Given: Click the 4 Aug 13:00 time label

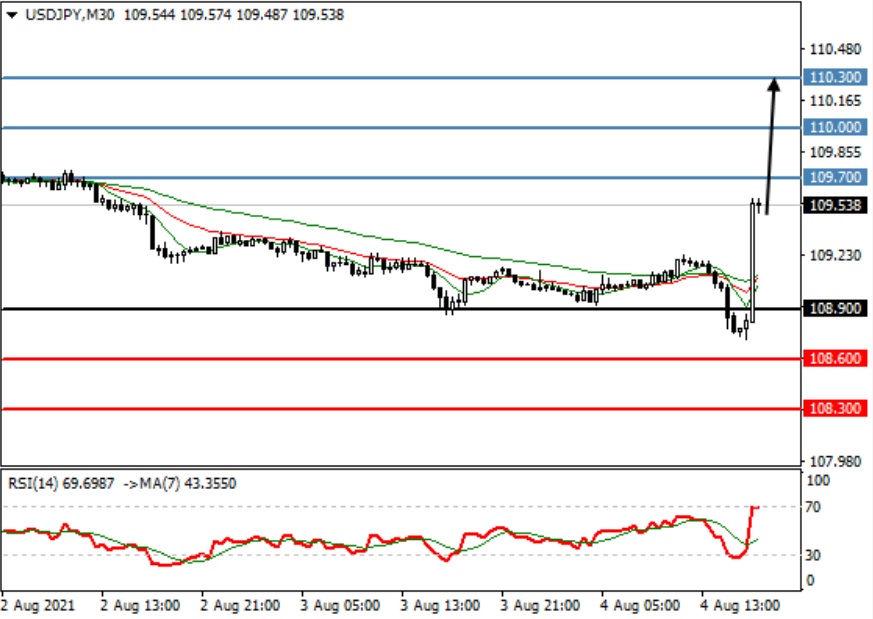Looking at the screenshot, I should click(x=740, y=606).
